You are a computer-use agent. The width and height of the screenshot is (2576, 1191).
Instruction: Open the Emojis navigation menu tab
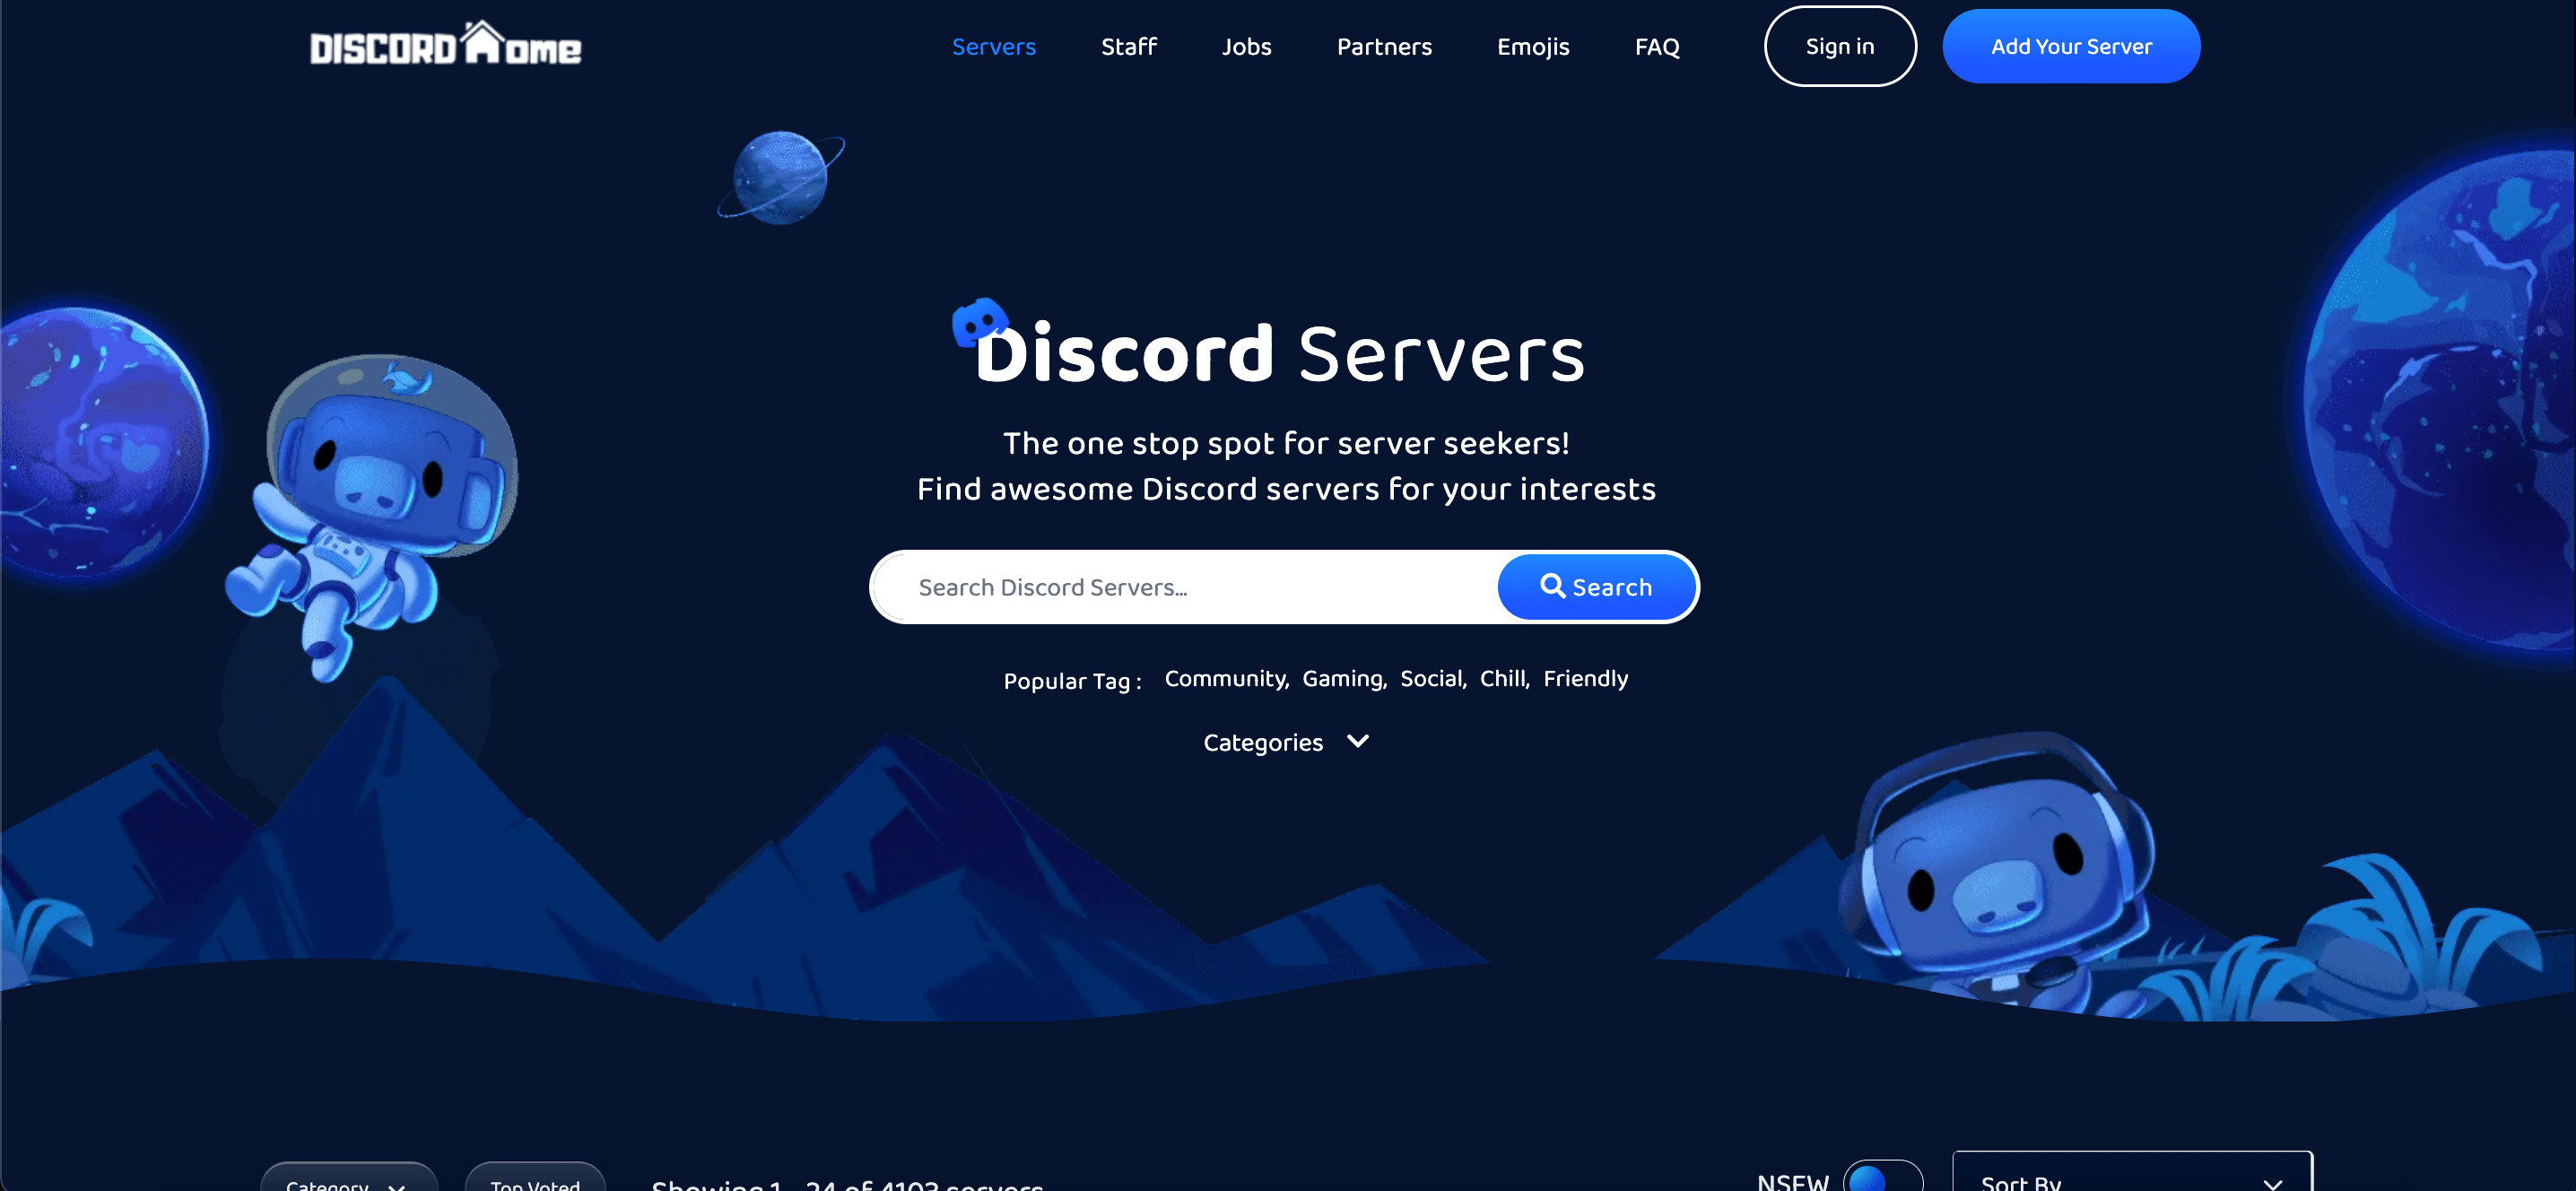(1533, 46)
